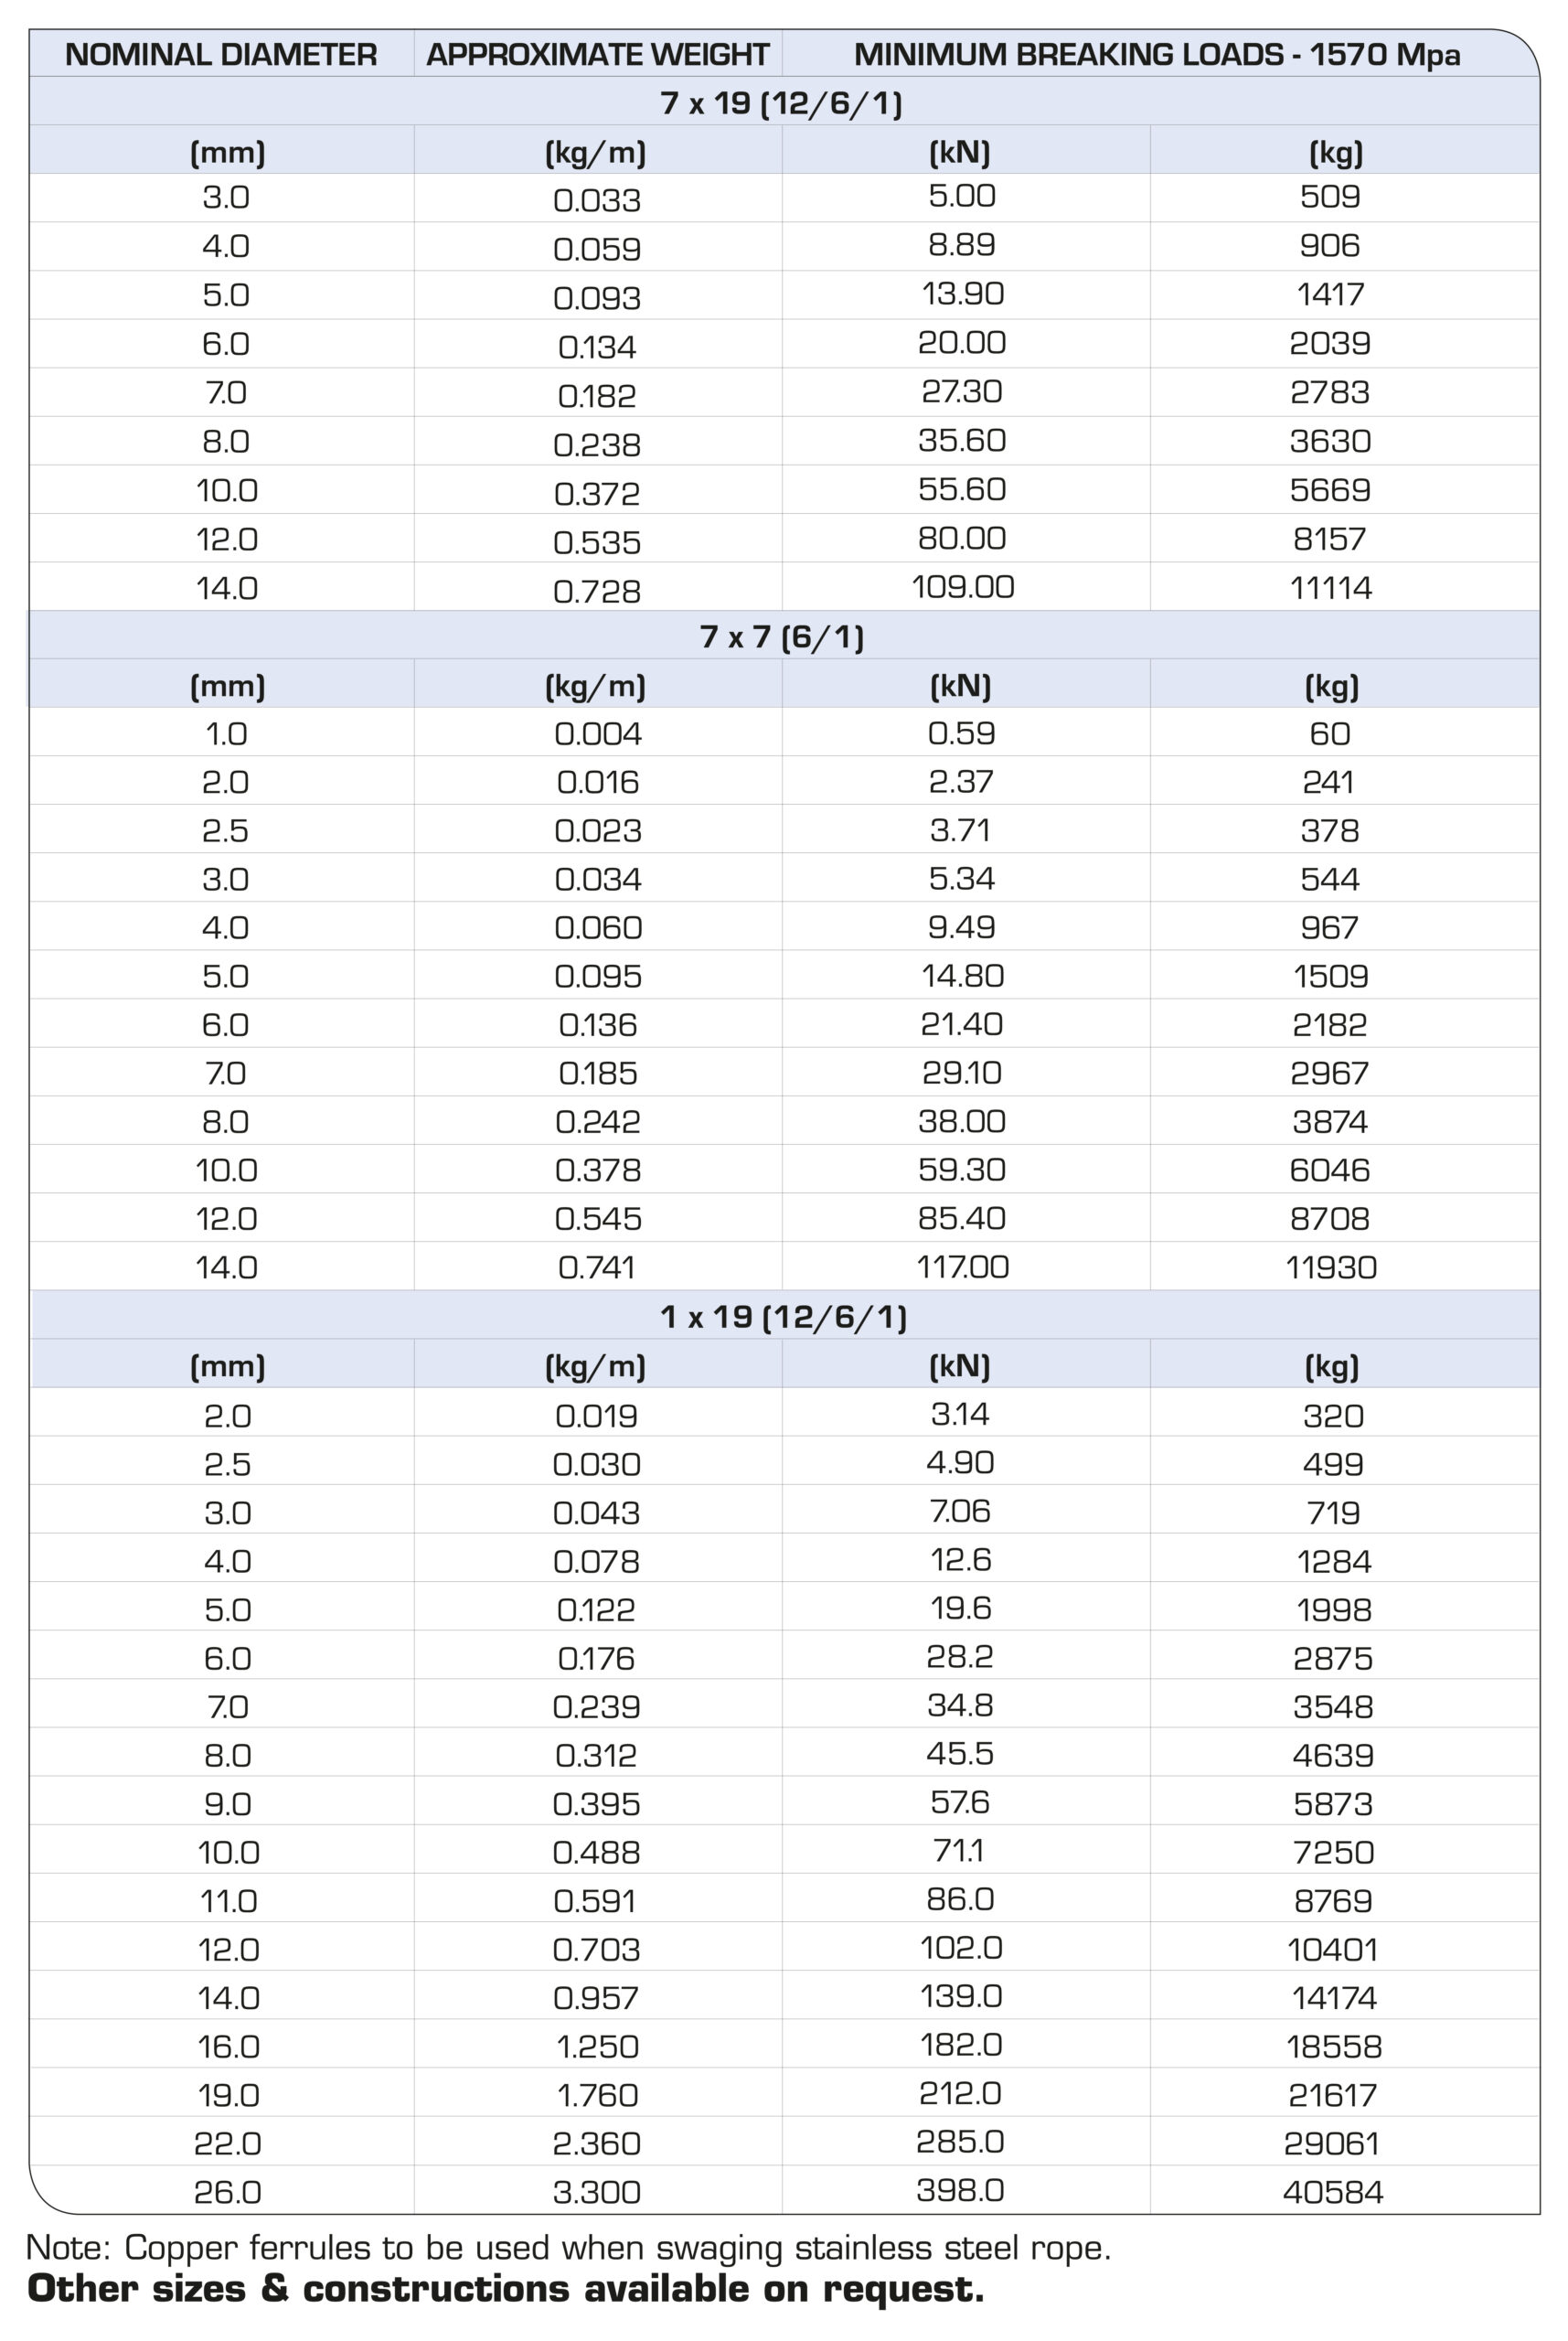Screen dimensions: 1568x2341
Task: Click the 9.0 mm diameter cell
Action: pos(228,1804)
